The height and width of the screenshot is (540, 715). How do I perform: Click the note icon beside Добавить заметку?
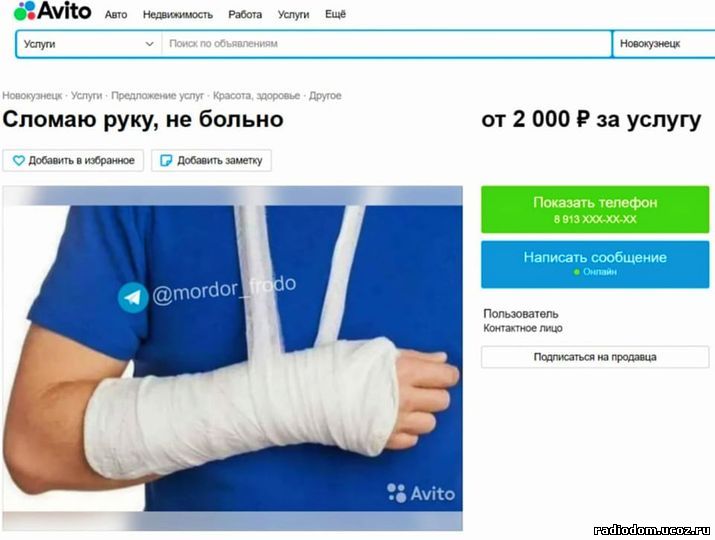tap(166, 161)
